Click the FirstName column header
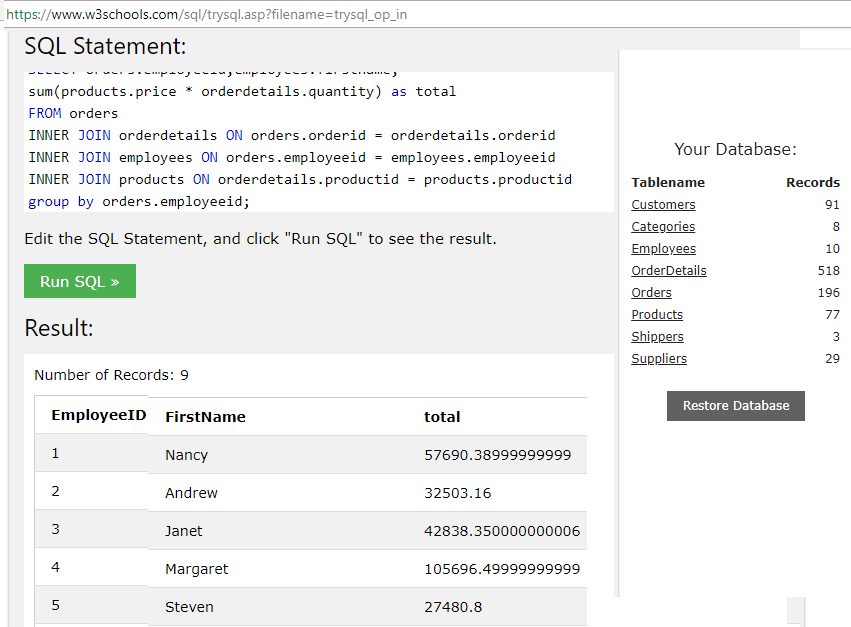The image size is (851, 627). click(x=205, y=417)
